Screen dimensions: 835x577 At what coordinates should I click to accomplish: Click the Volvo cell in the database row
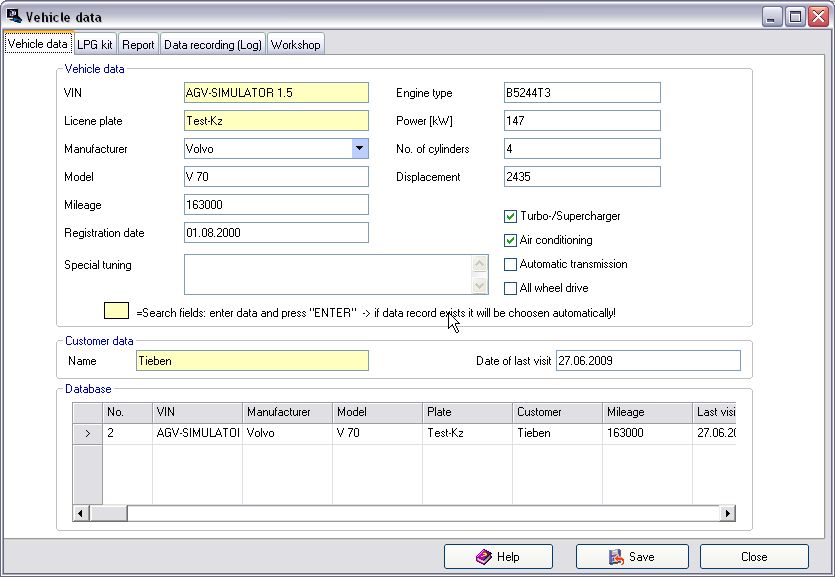point(288,434)
